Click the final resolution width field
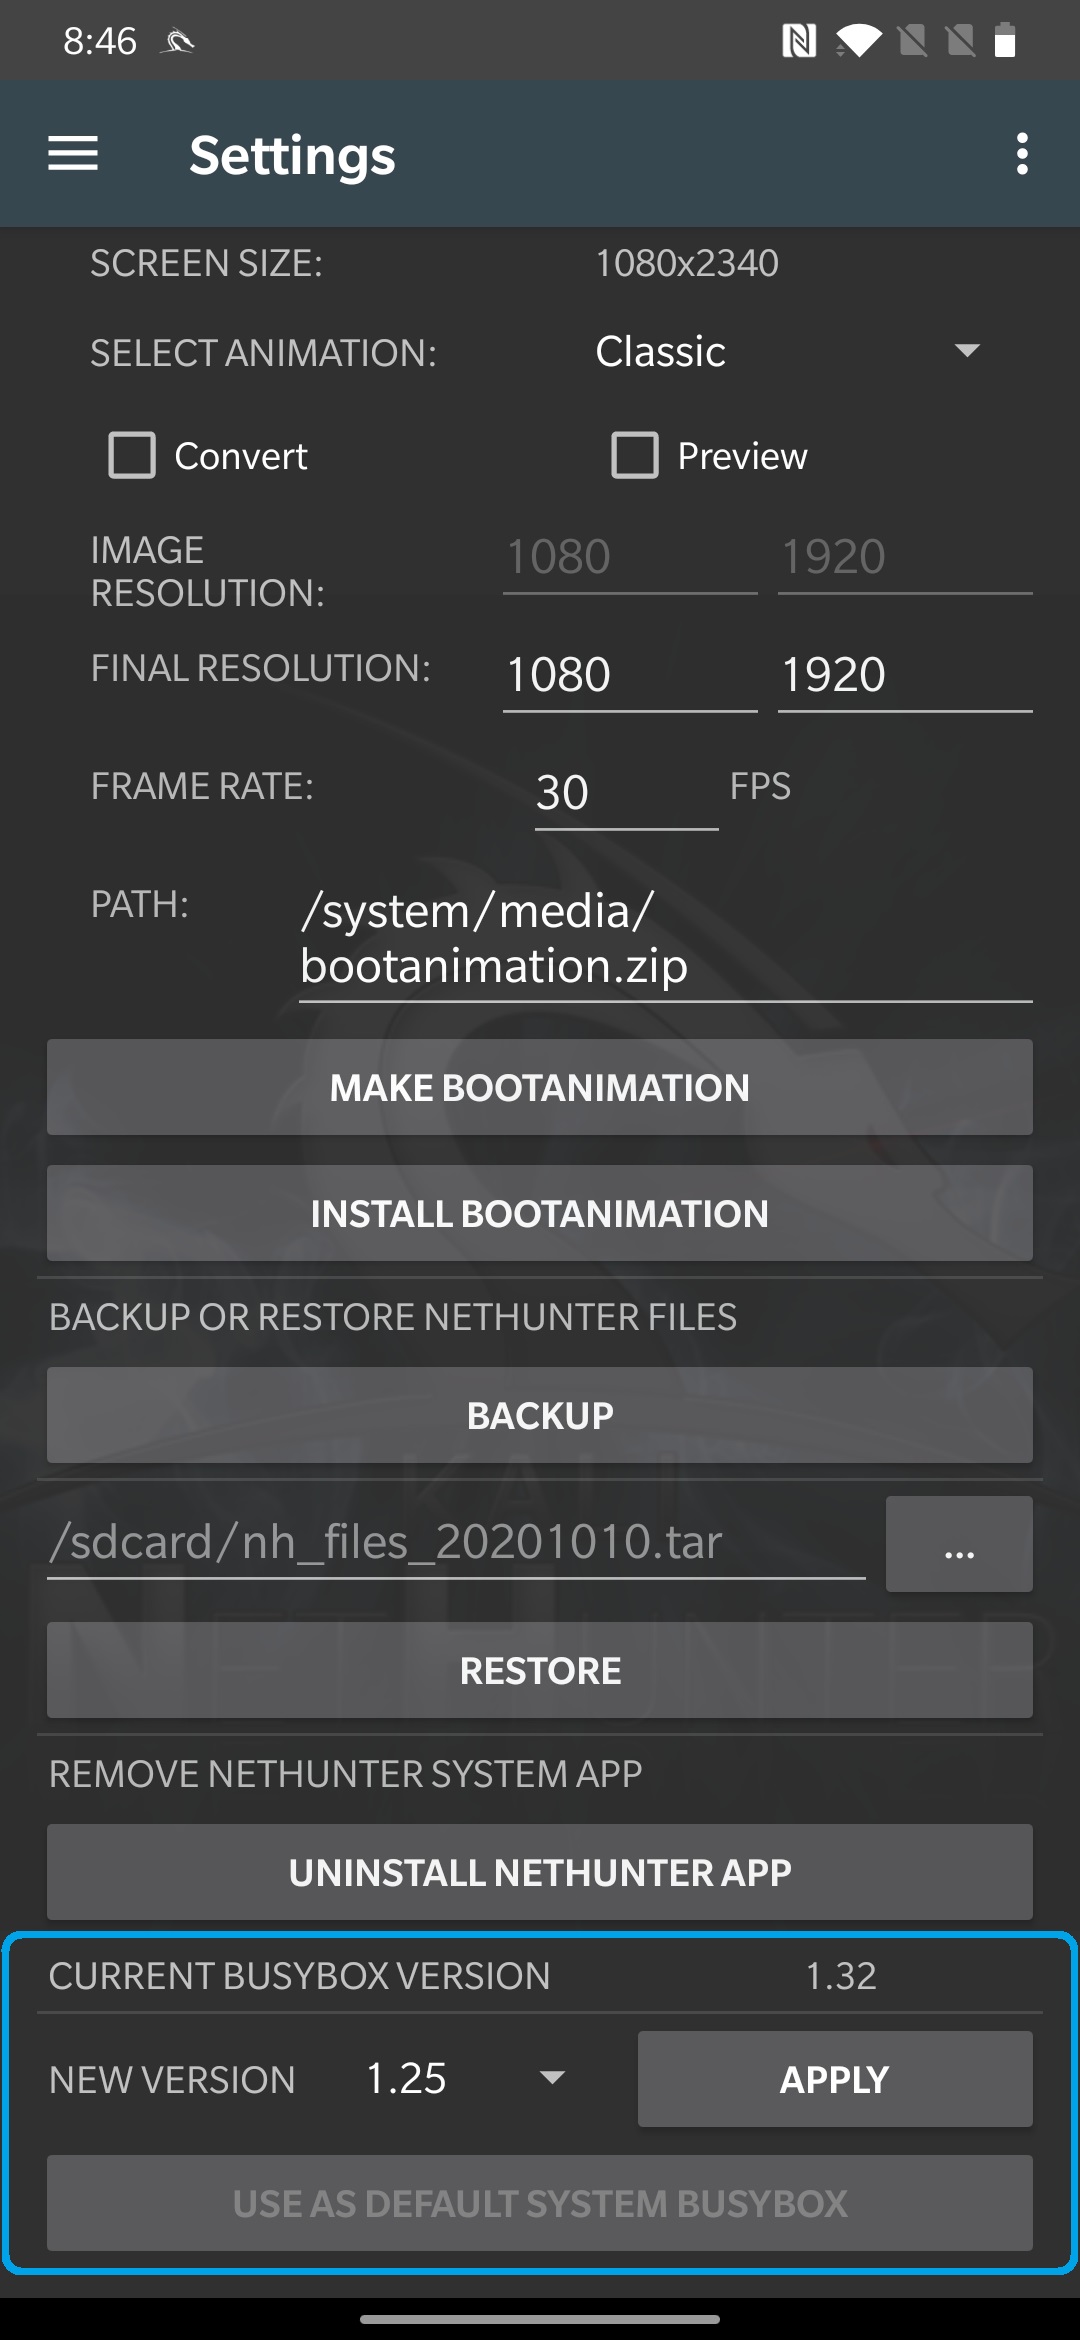Viewport: 1080px width, 2340px height. pyautogui.click(x=630, y=675)
